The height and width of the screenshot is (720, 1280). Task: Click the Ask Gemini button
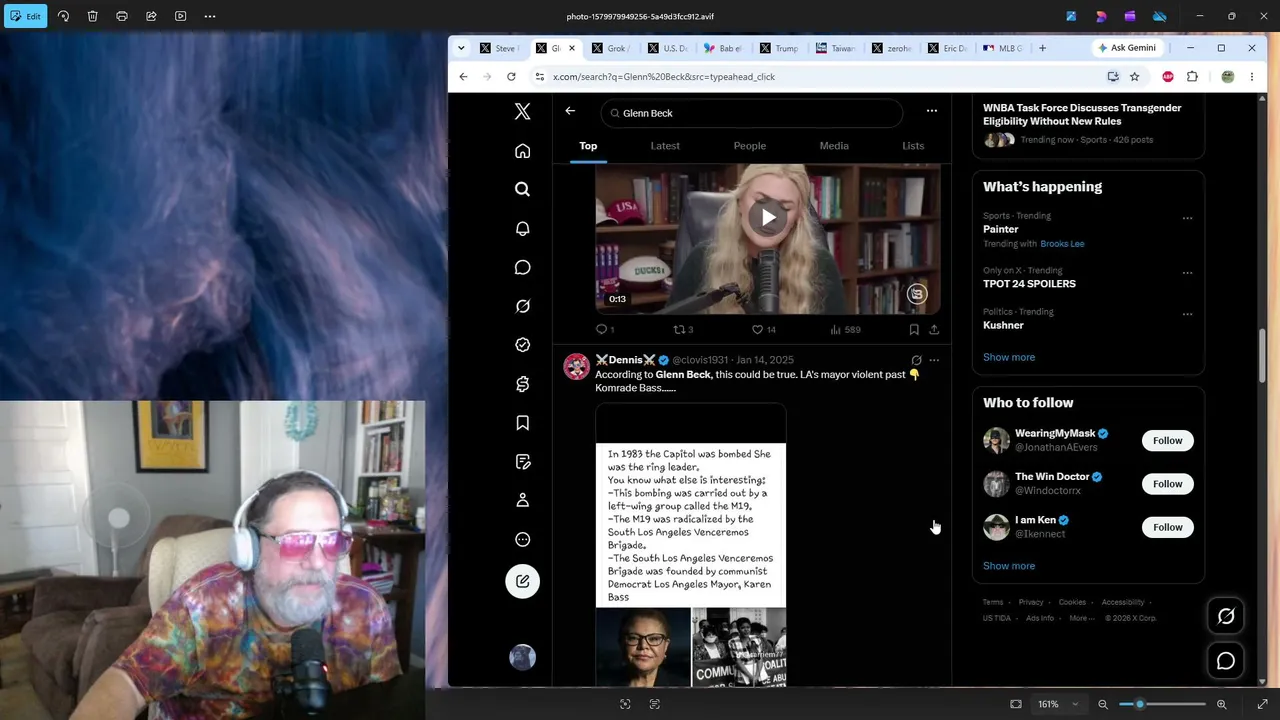click(1127, 48)
